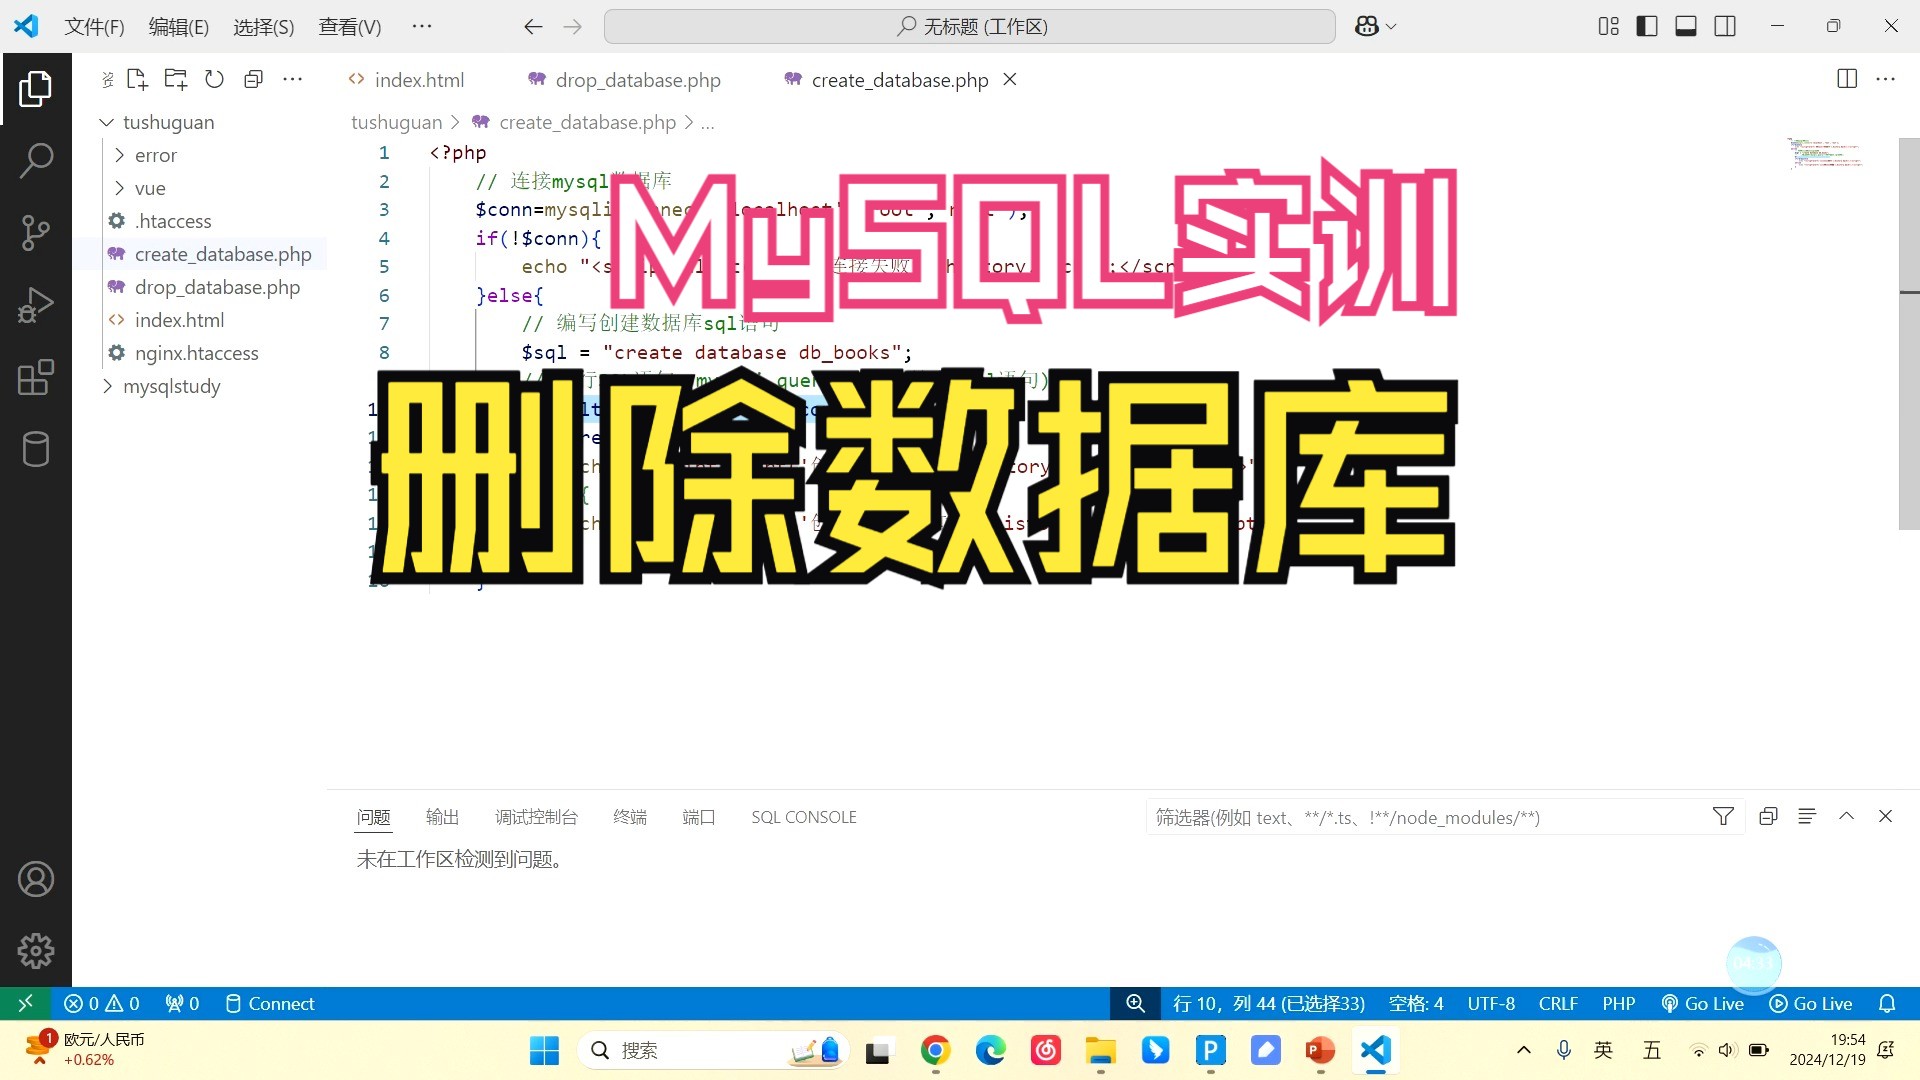Open the Source Control icon
This screenshot has width=1920, height=1080.
point(36,232)
